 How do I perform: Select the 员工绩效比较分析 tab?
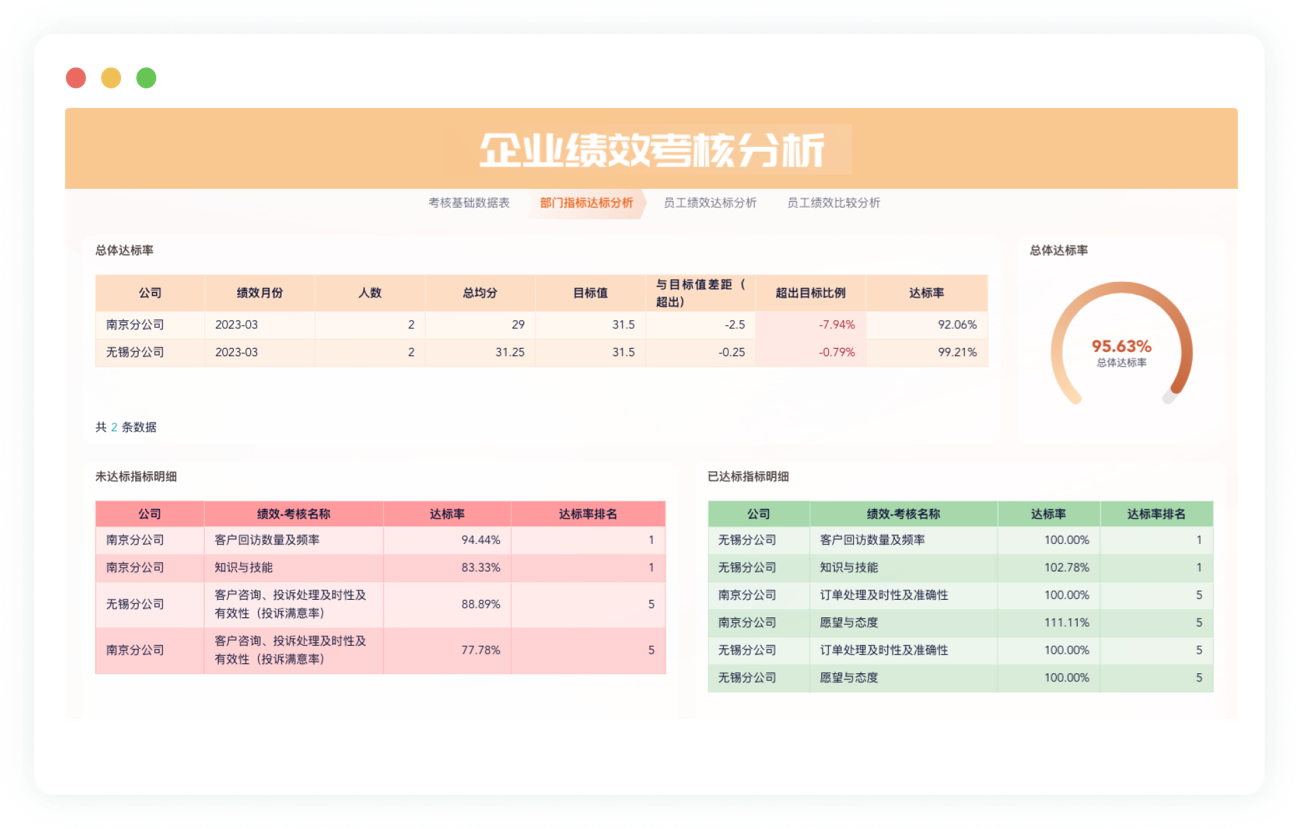[x=831, y=202]
